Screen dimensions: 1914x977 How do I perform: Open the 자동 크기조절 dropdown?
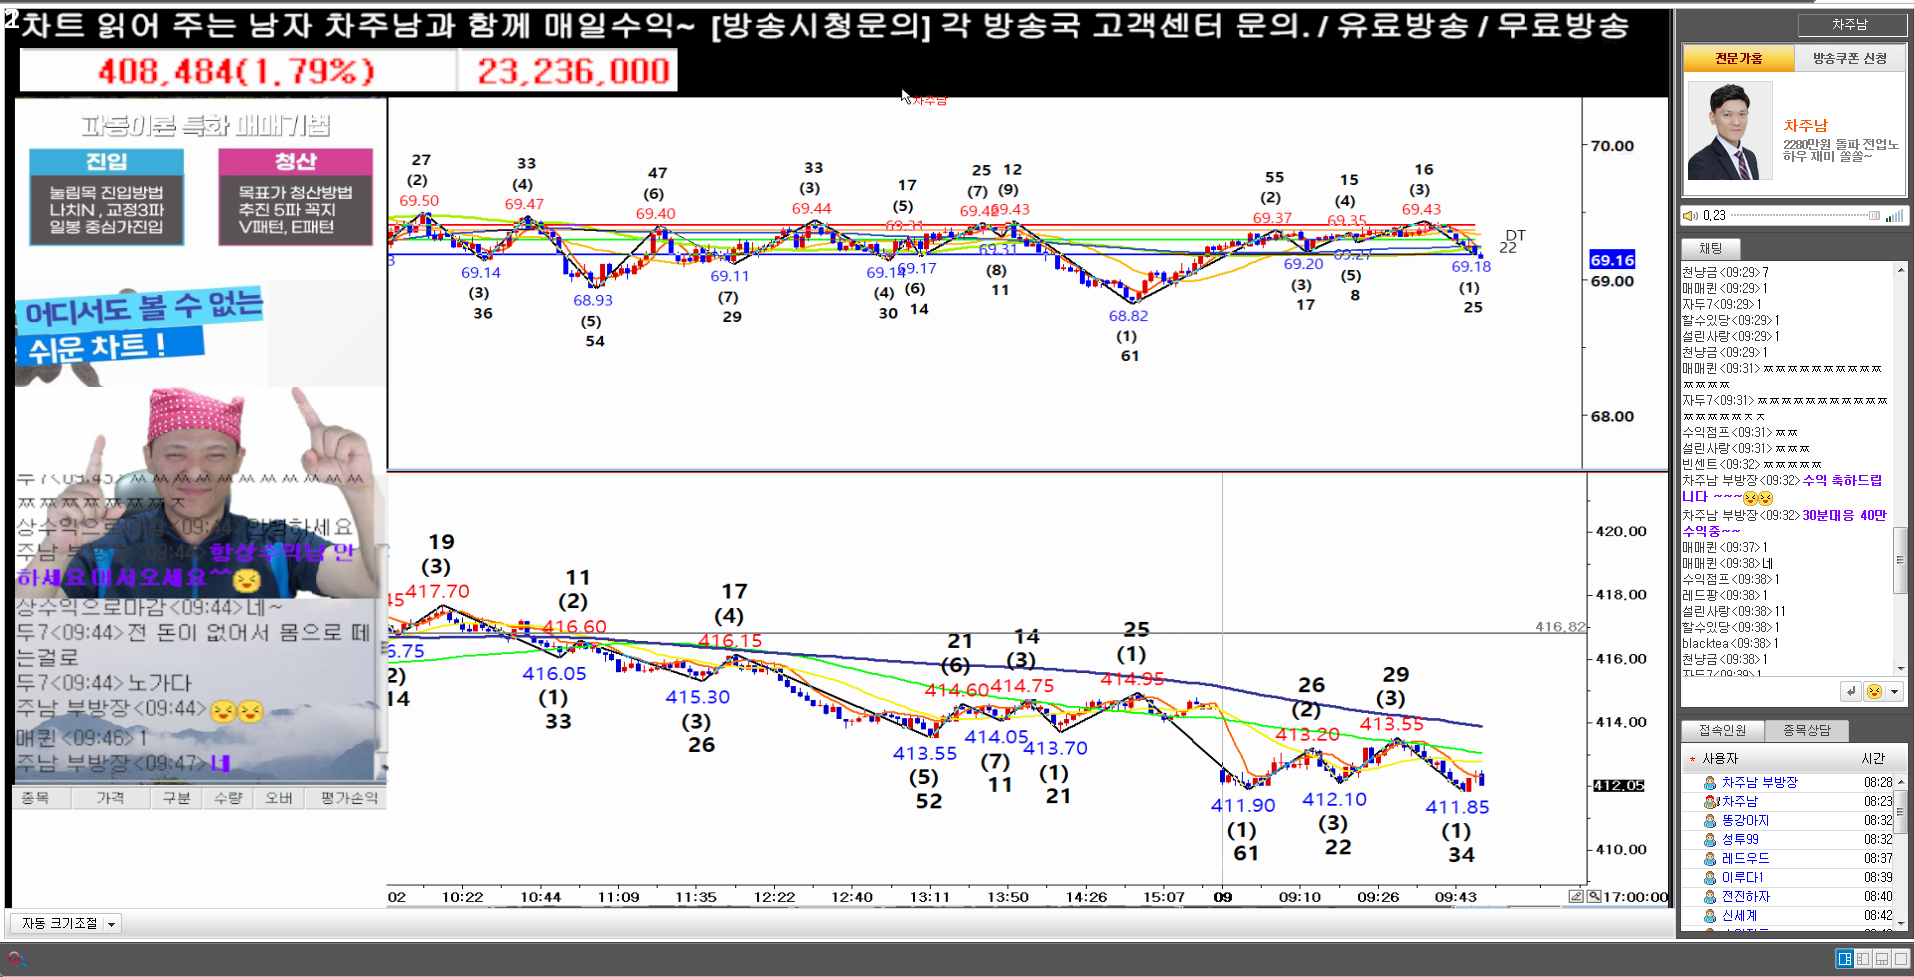pos(111,924)
